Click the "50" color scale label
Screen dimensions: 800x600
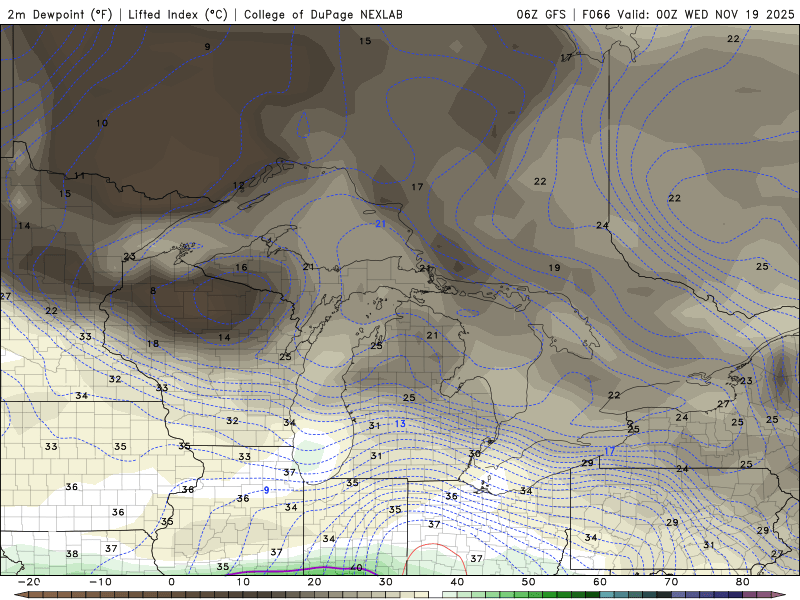click(529, 582)
